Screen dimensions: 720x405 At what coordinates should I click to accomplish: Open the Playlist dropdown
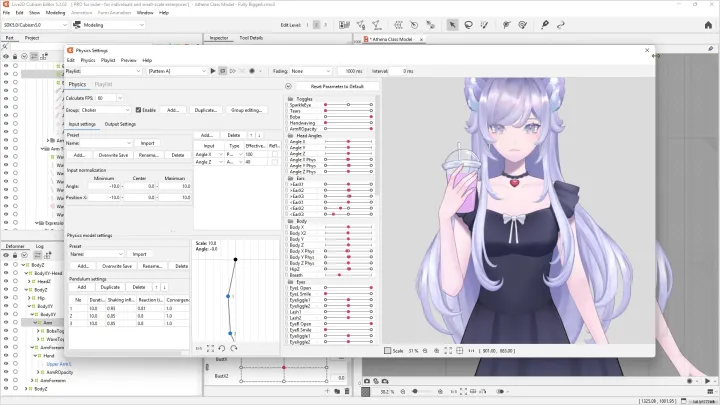112,71
